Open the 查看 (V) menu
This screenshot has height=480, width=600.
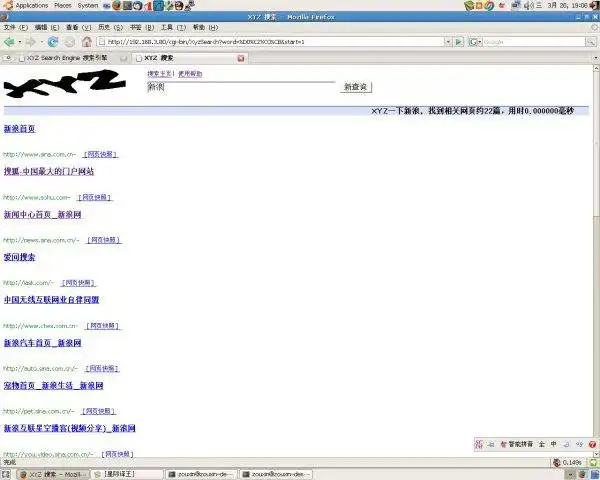[x=78, y=28]
